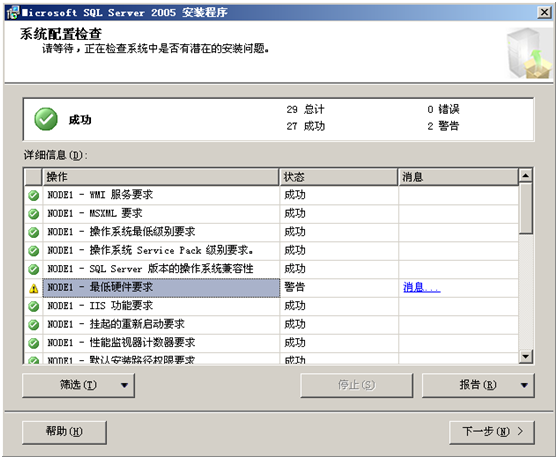Screen dimensions: 558x459
Task: Select row NODE1 - MSXML 要求
Action: click(271, 213)
